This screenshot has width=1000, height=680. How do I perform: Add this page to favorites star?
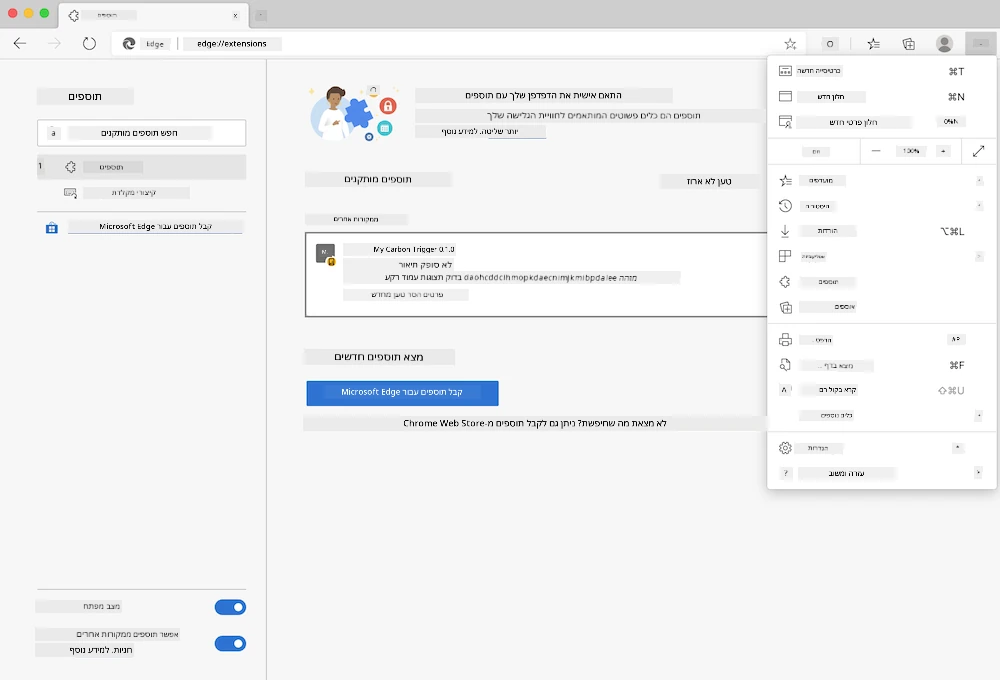tap(790, 43)
